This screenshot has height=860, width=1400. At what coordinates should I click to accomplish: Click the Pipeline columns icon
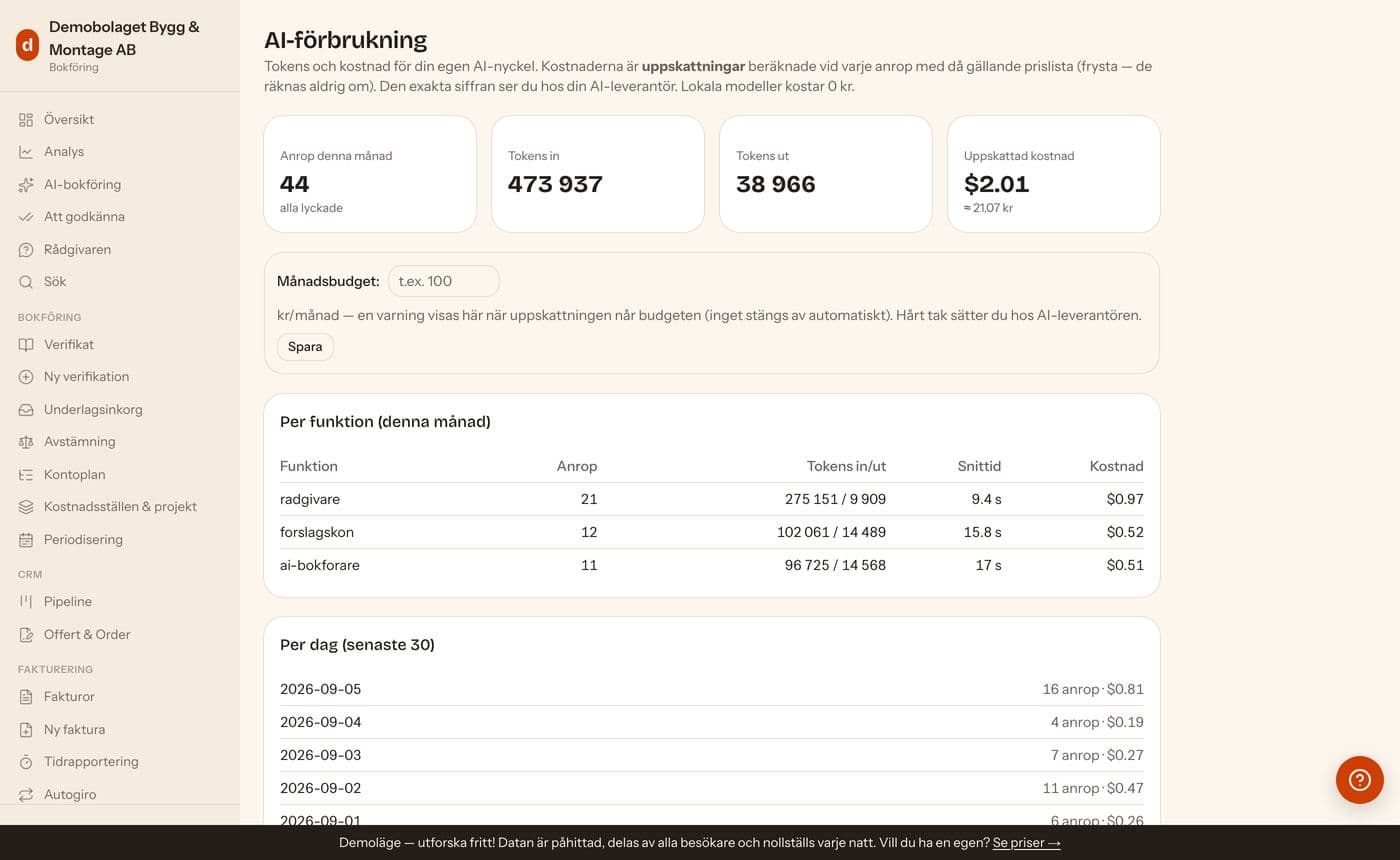tap(26, 602)
